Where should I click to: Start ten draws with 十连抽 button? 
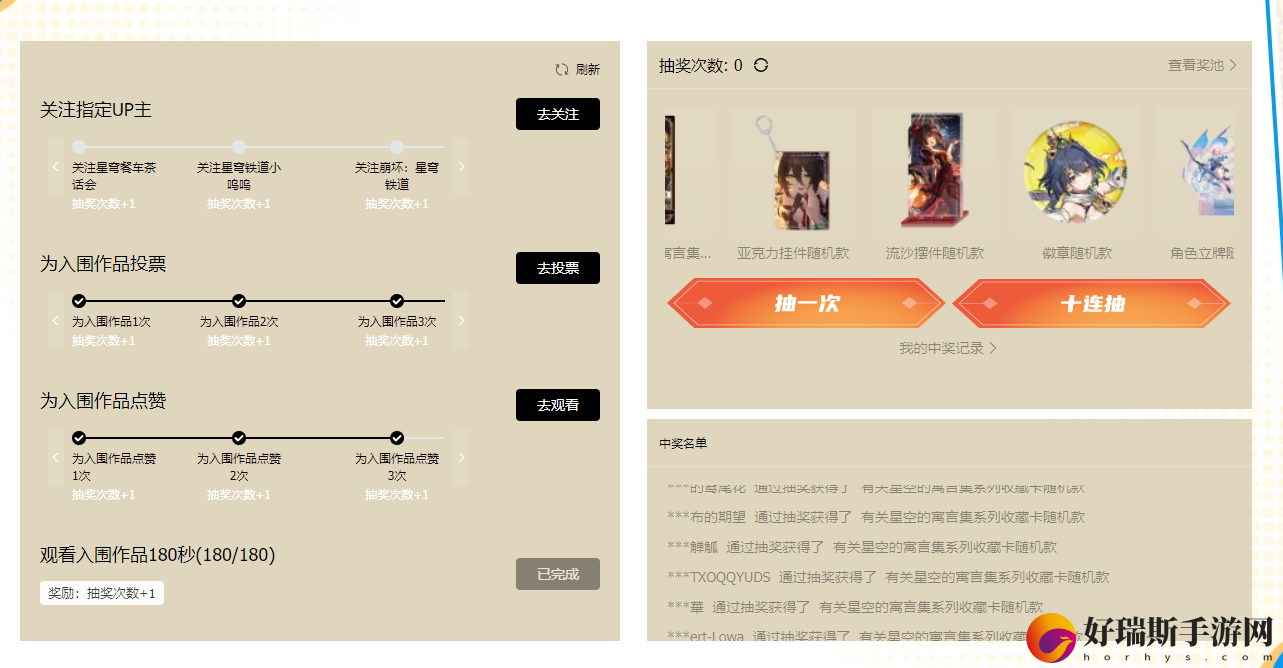click(x=1092, y=303)
